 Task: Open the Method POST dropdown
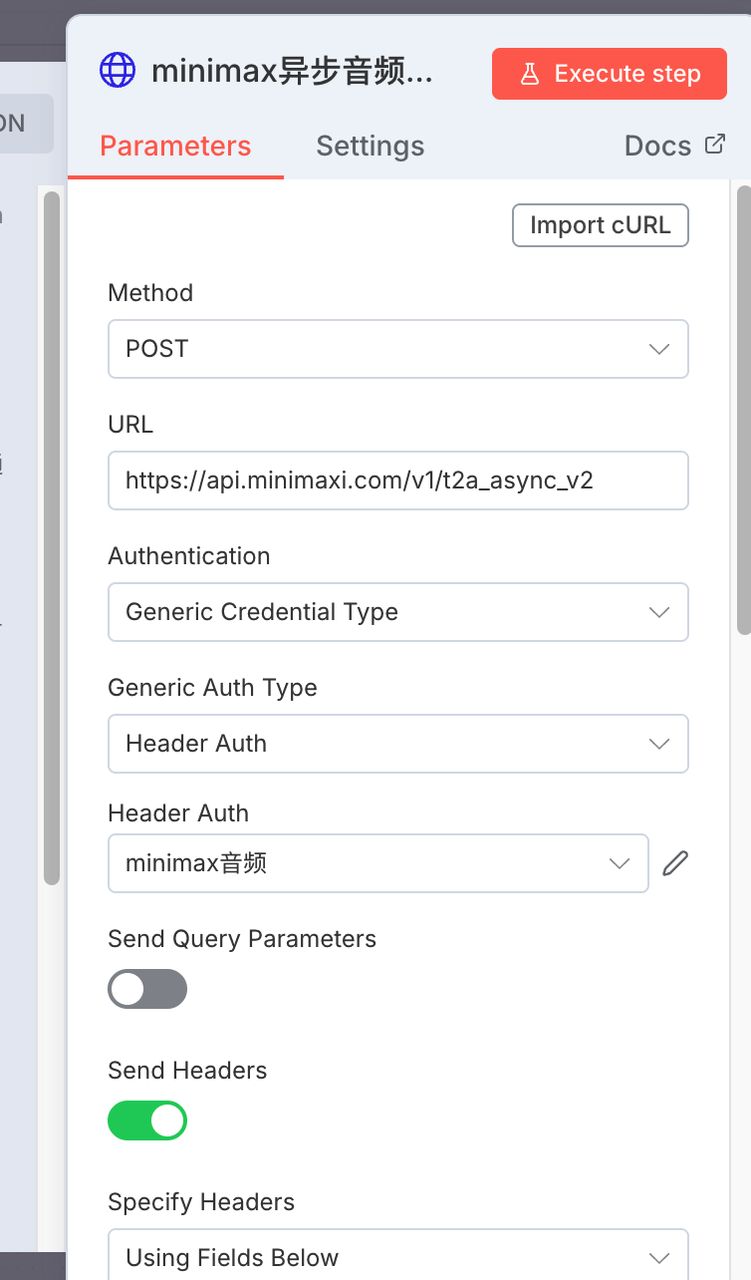click(398, 349)
